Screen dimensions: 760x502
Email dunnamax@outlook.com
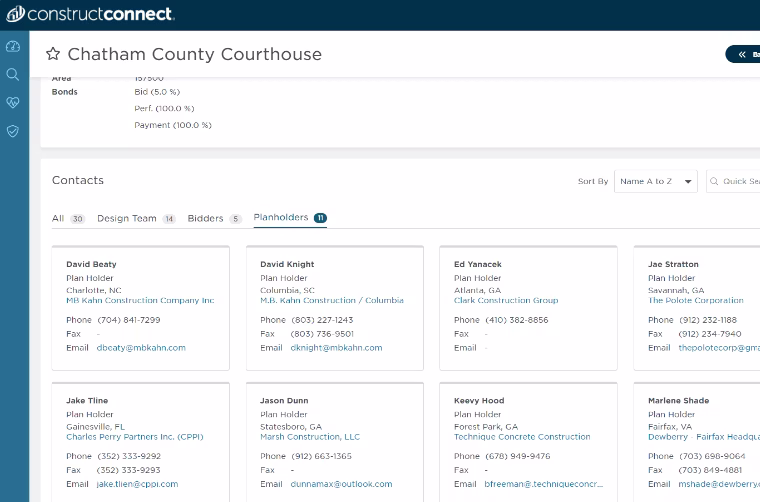coord(341,484)
